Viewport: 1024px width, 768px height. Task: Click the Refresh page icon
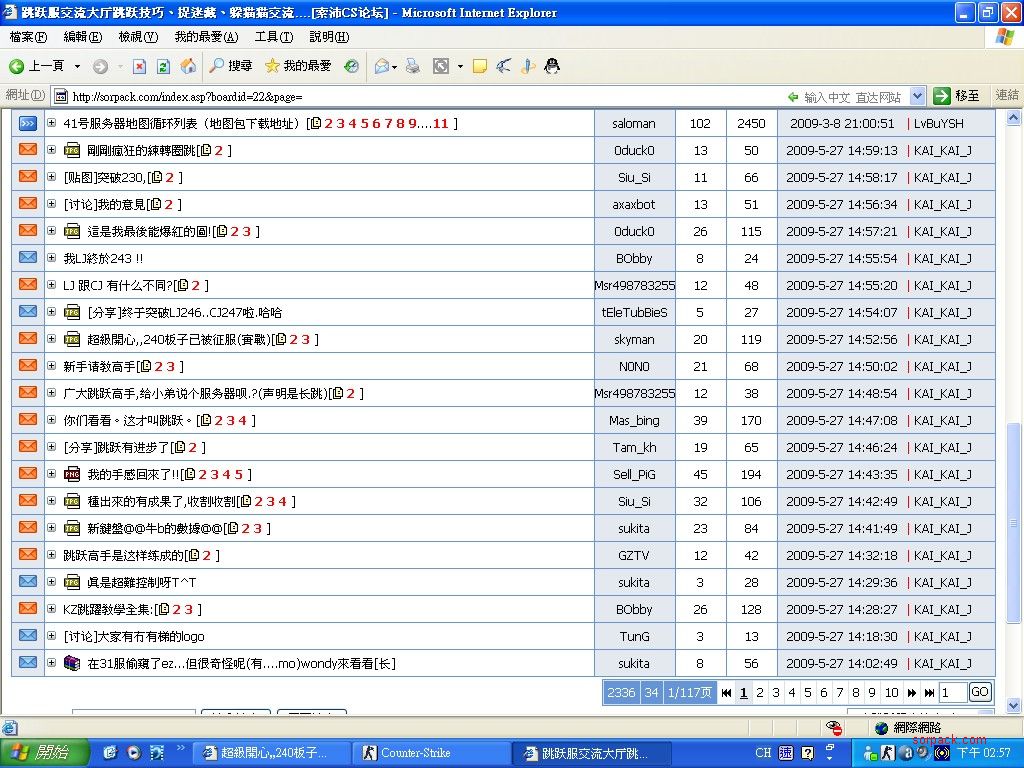[x=163, y=66]
